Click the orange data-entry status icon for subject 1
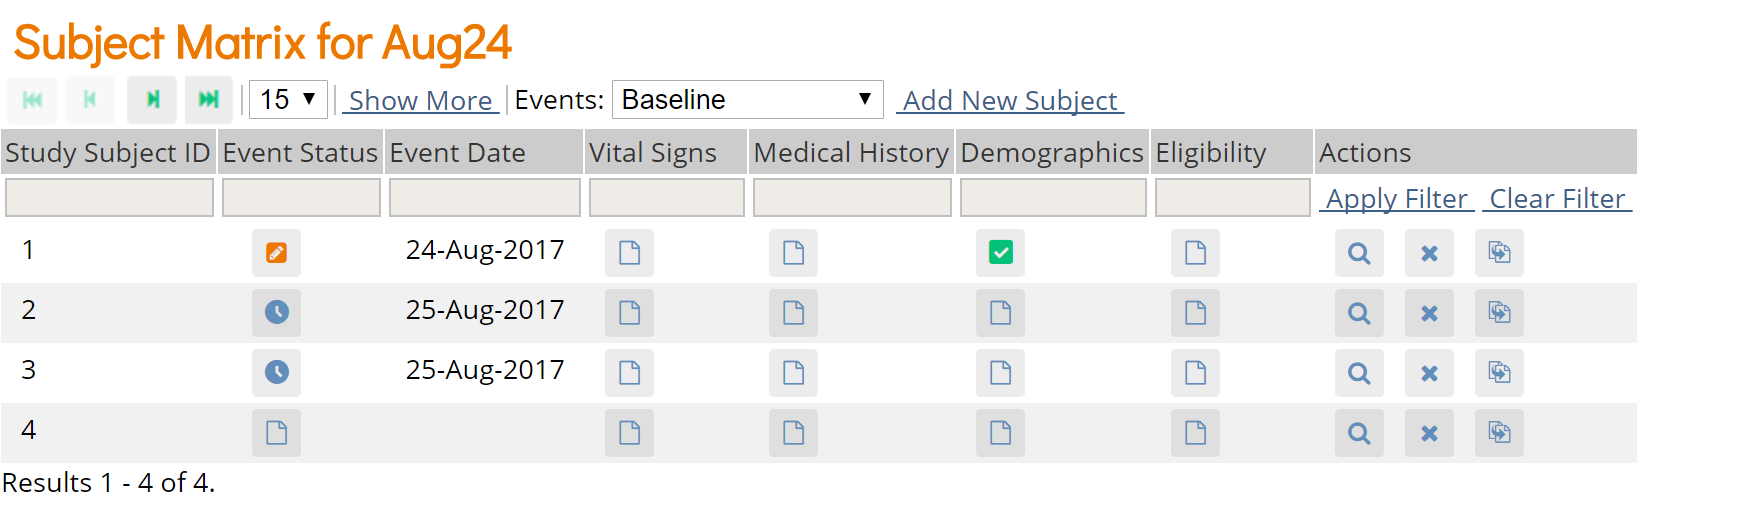Image resolution: width=1737 pixels, height=519 pixels. 276,253
